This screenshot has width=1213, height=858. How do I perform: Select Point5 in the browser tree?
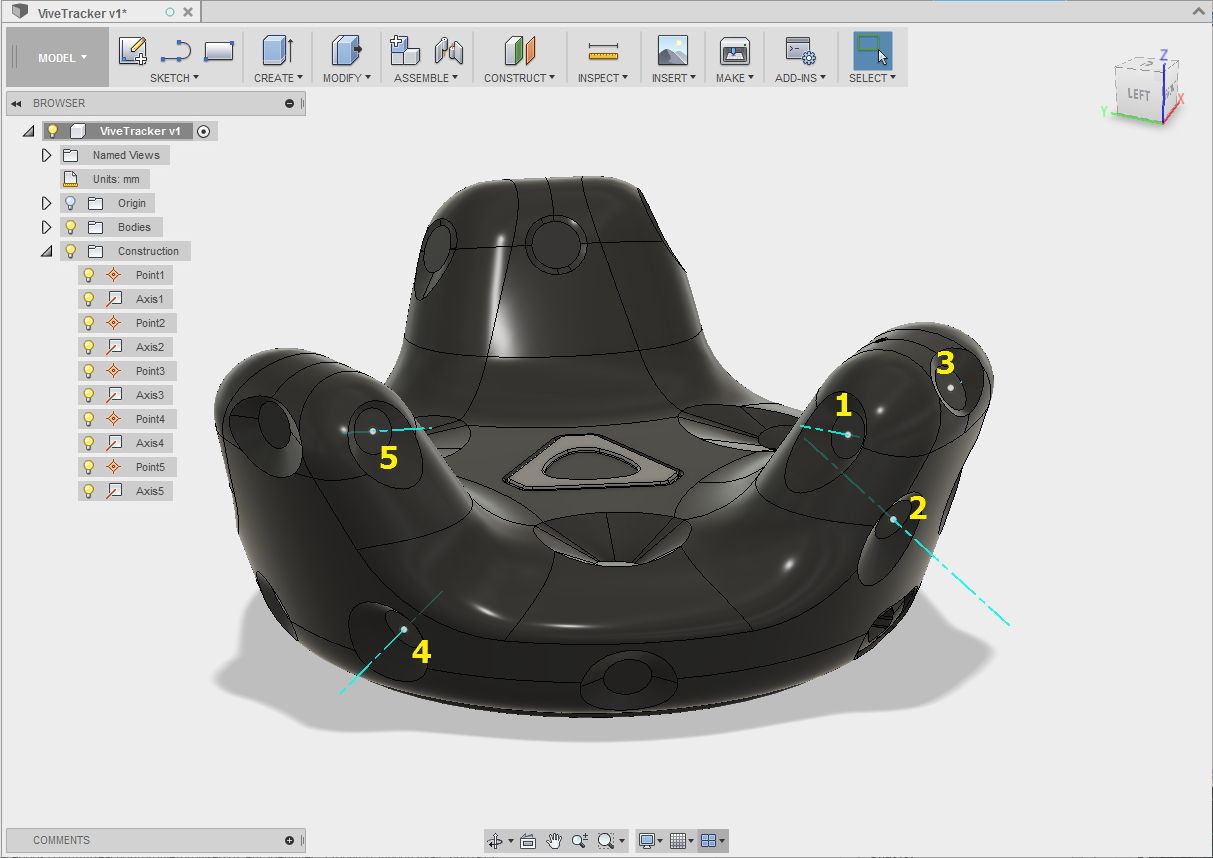[x=150, y=467]
